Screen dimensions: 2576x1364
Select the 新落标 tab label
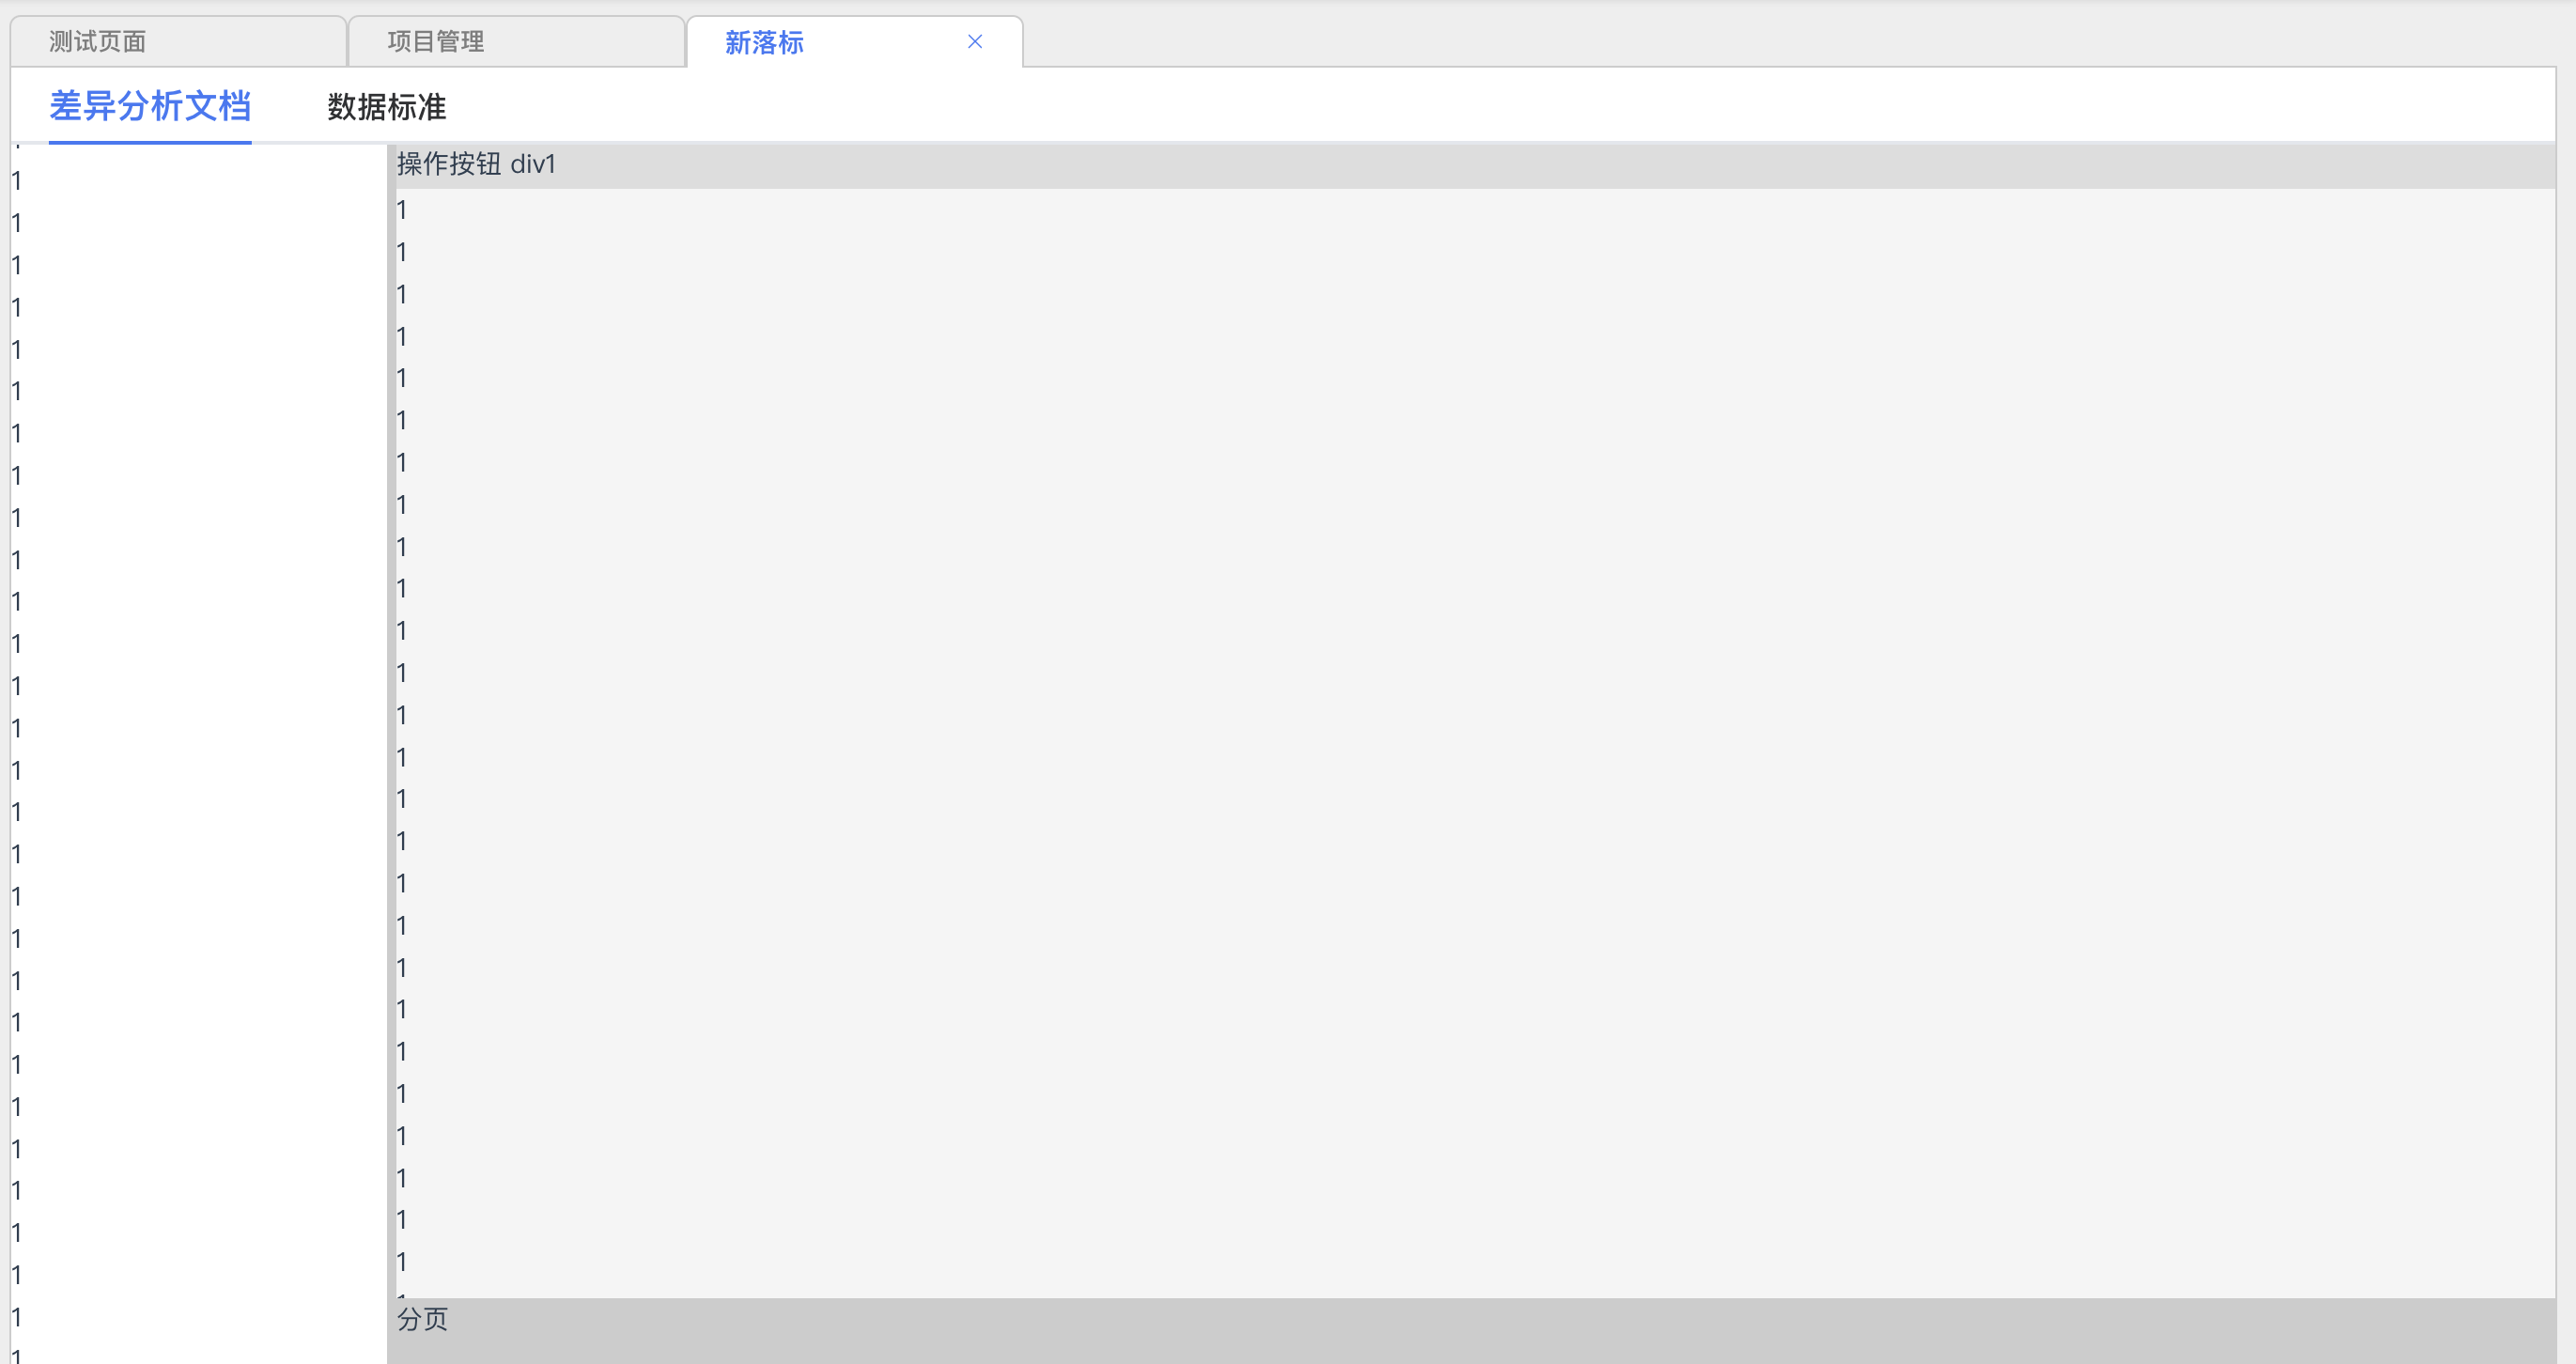pyautogui.click(x=764, y=42)
